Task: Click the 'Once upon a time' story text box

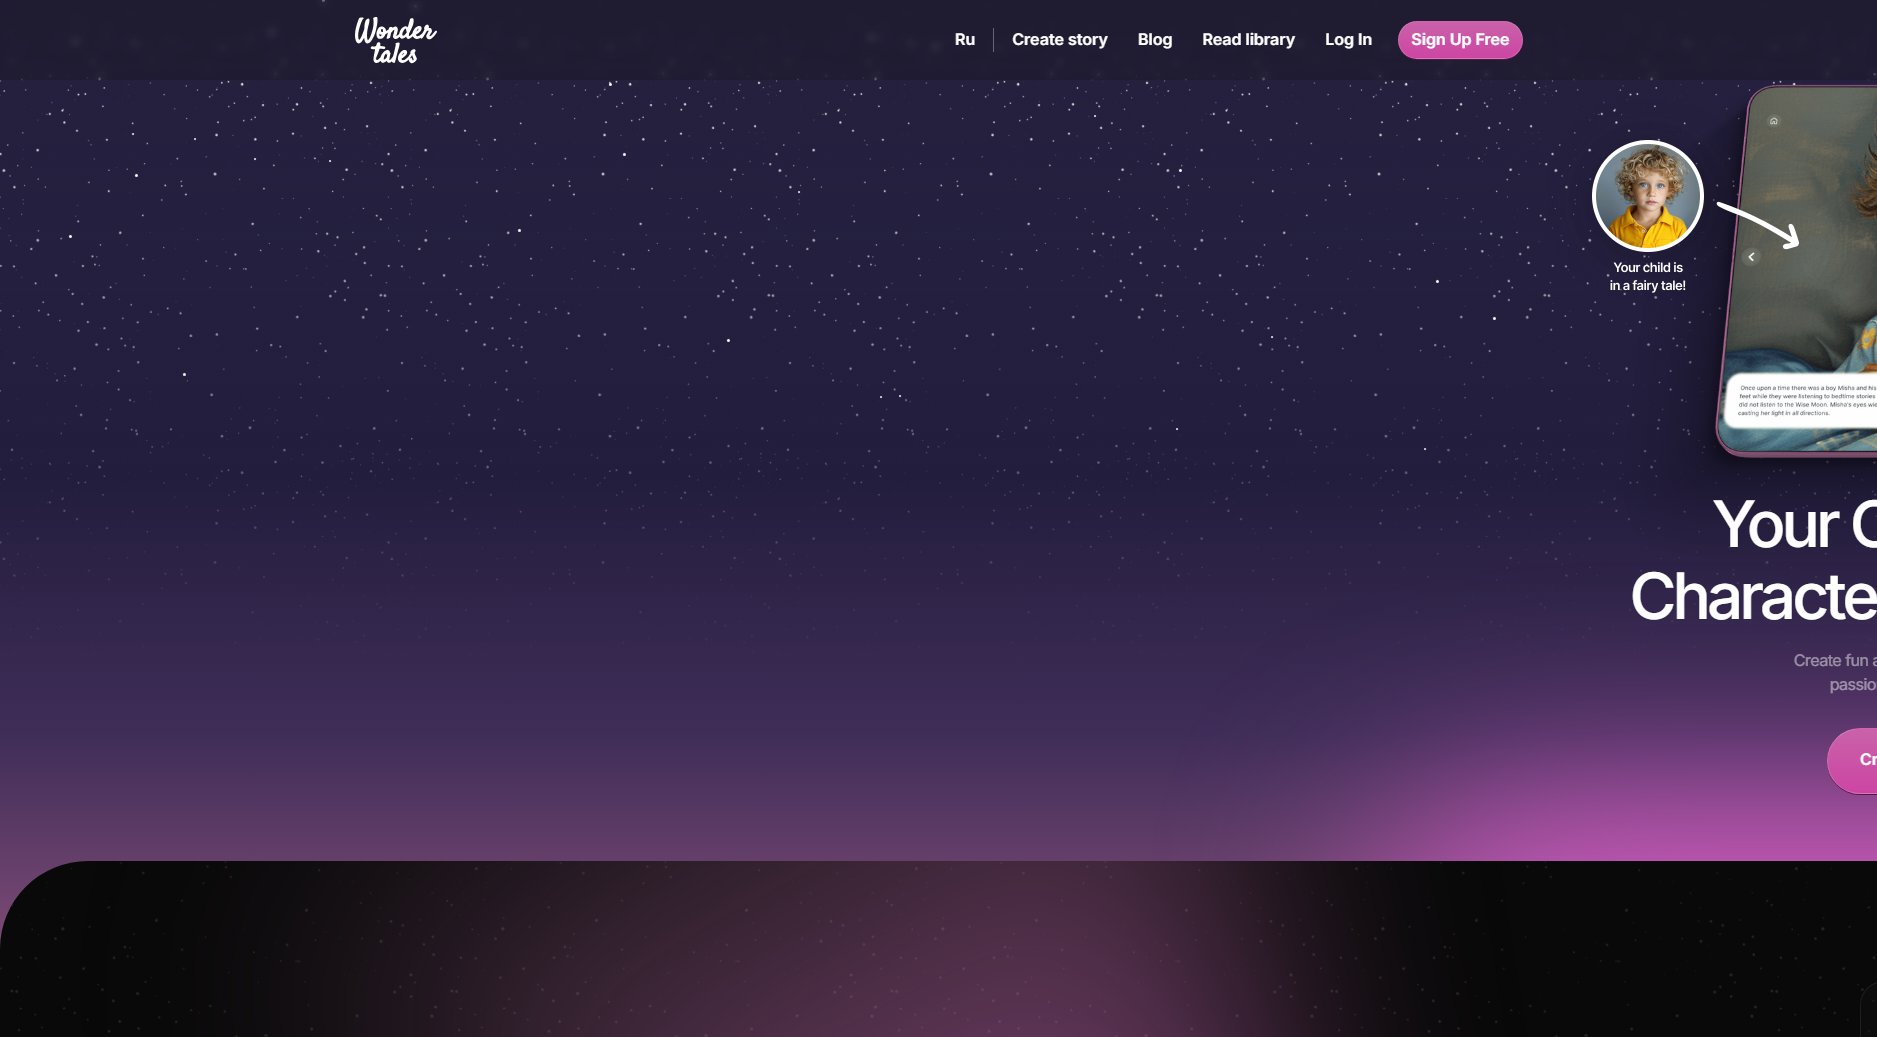Action: [x=1803, y=400]
